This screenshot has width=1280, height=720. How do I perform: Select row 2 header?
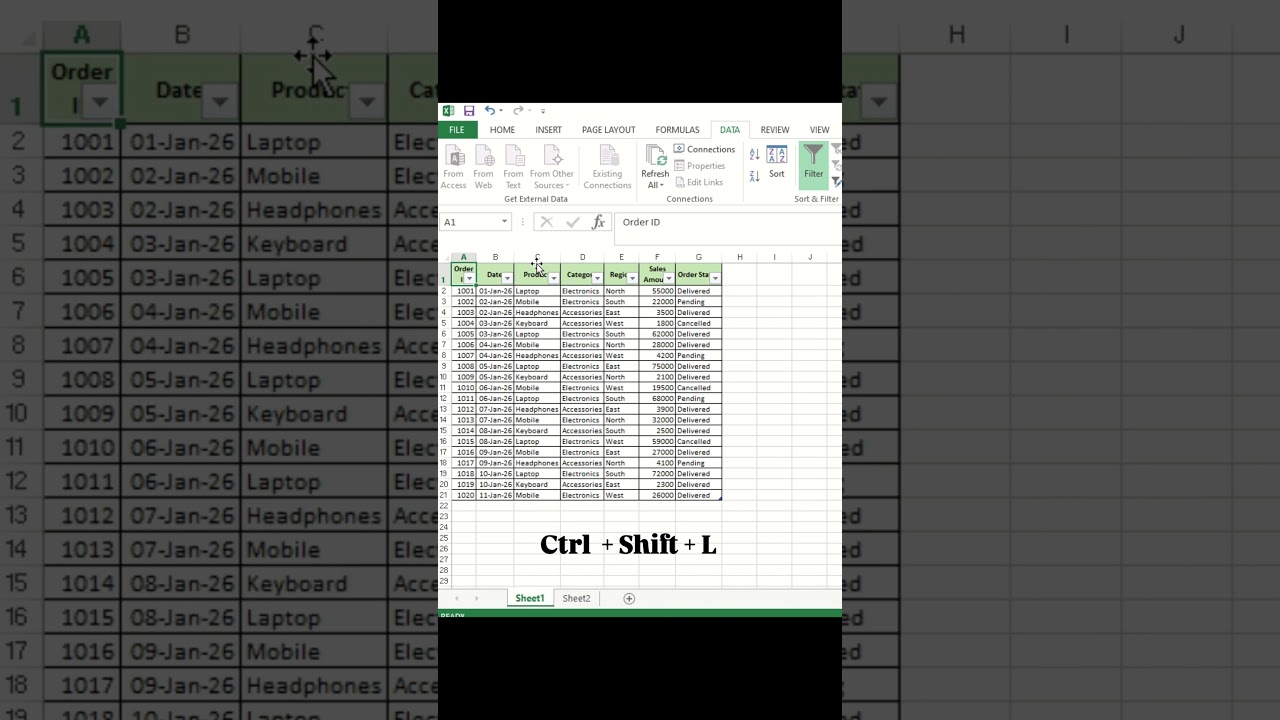(x=445, y=291)
